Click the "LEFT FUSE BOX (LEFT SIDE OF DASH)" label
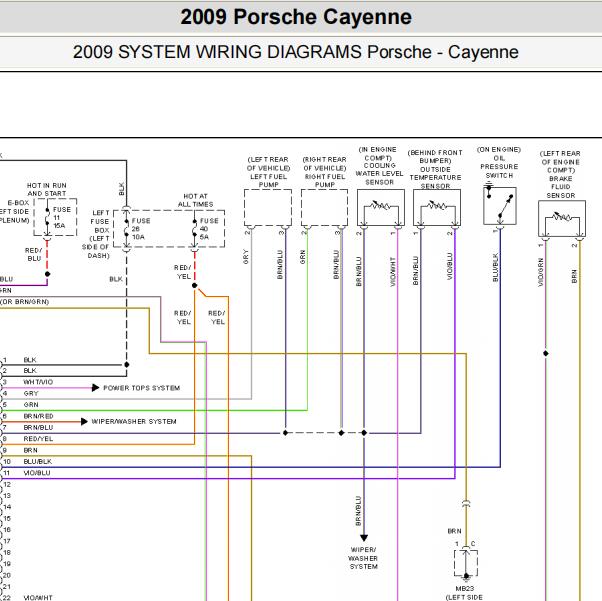This screenshot has height=601, width=602. click(x=96, y=234)
